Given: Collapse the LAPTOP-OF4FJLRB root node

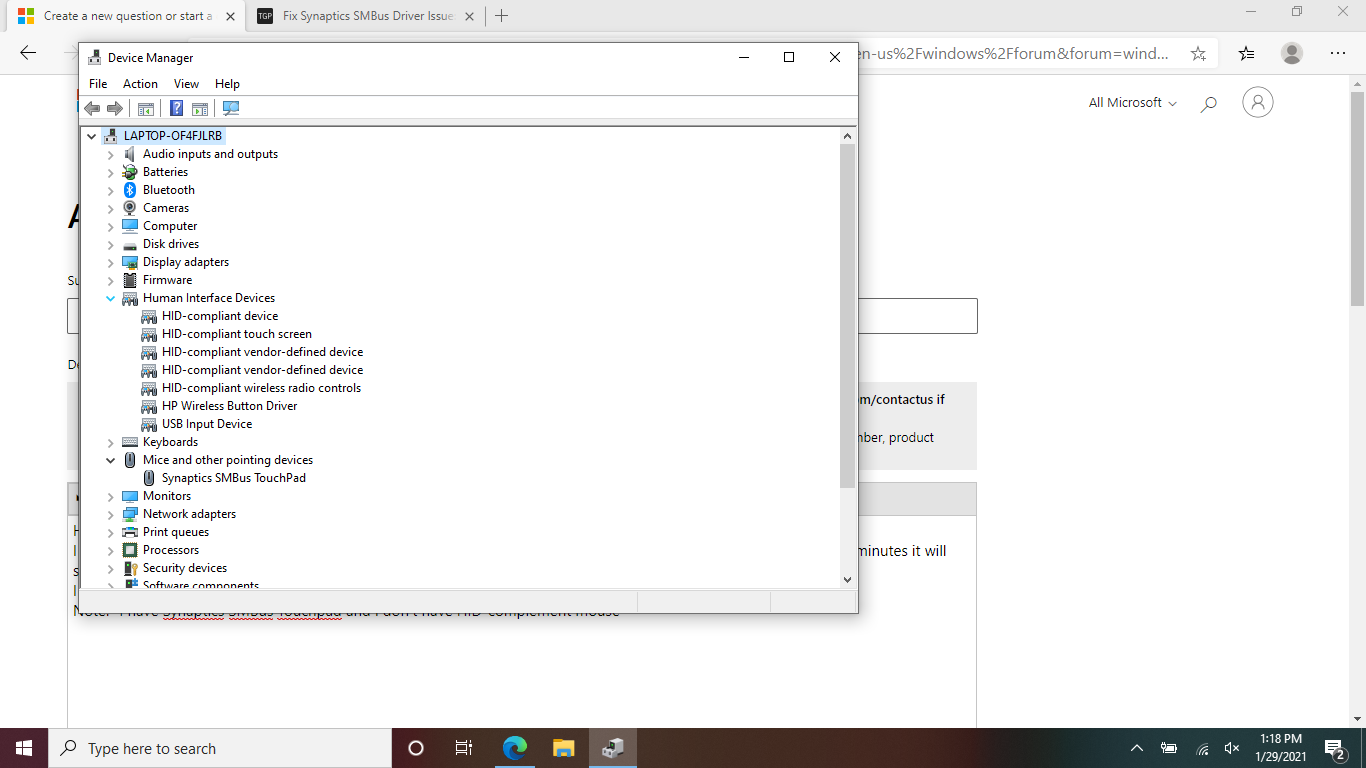Looking at the screenshot, I should pos(92,136).
